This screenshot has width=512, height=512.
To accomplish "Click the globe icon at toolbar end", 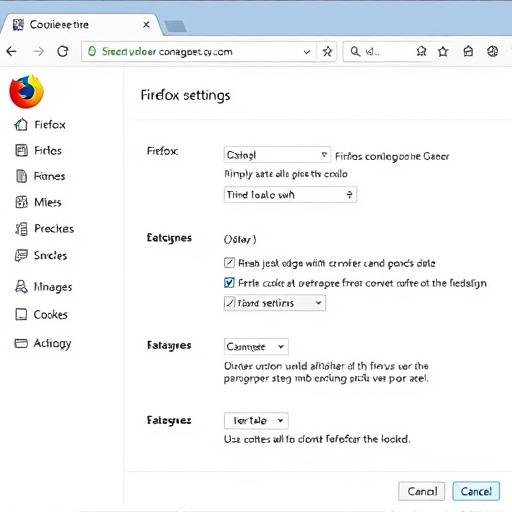I will (493, 51).
